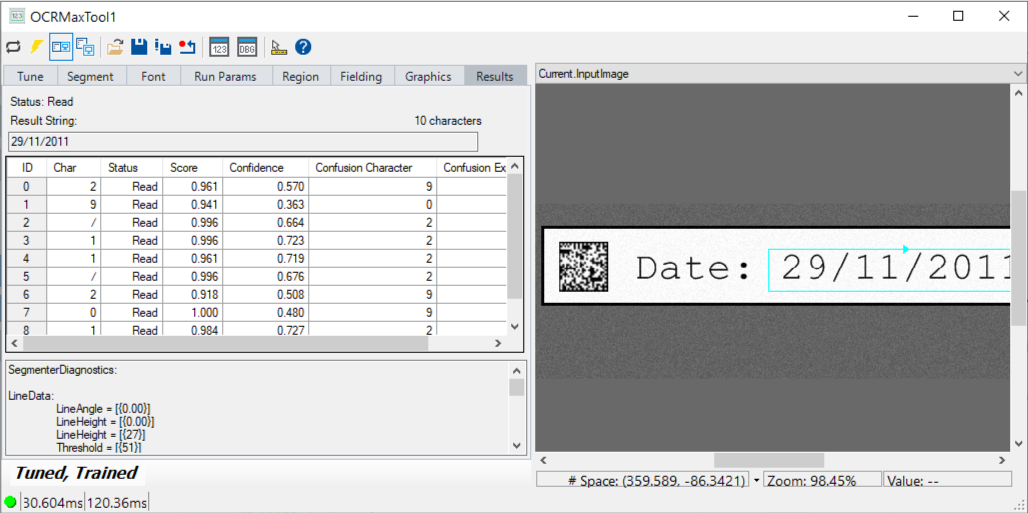
Task: Click the Result String text field
Action: (242, 142)
